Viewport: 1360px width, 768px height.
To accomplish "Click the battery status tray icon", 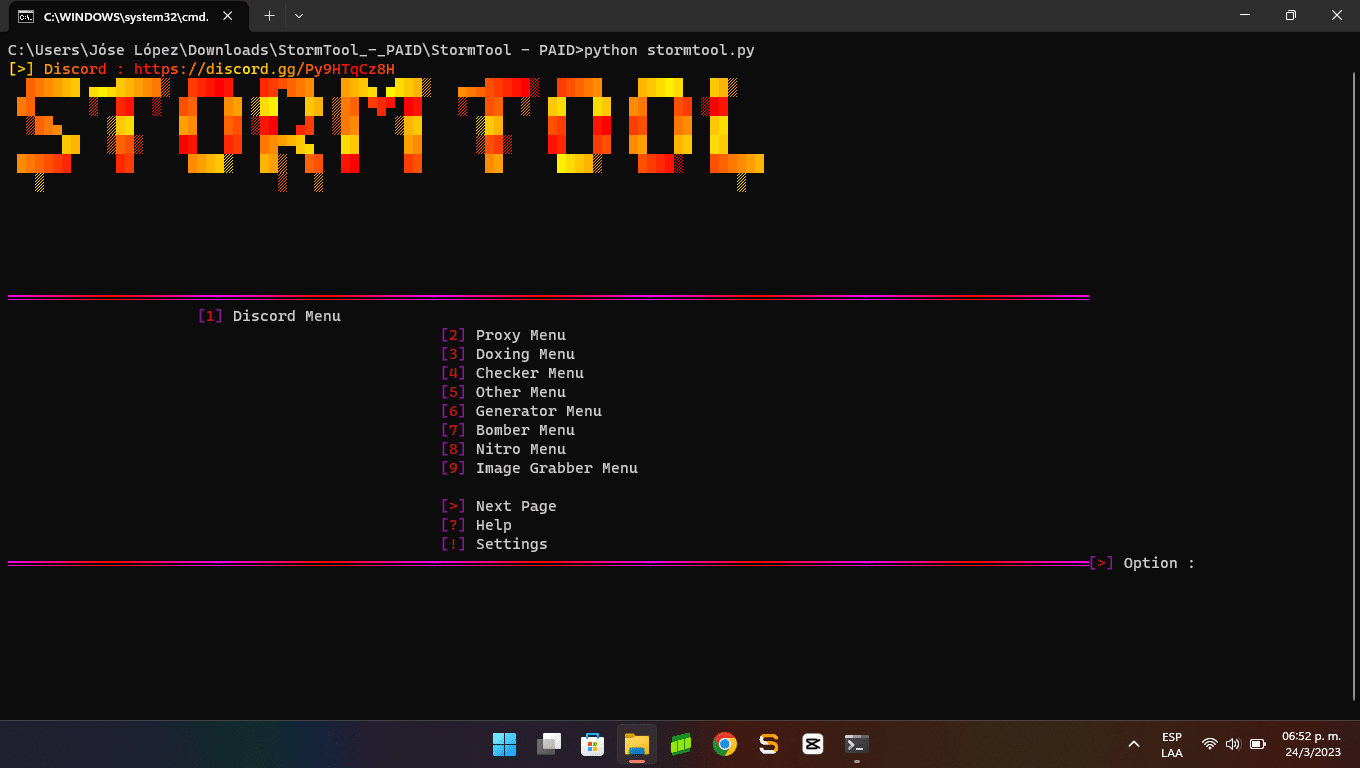I will coord(1258,744).
